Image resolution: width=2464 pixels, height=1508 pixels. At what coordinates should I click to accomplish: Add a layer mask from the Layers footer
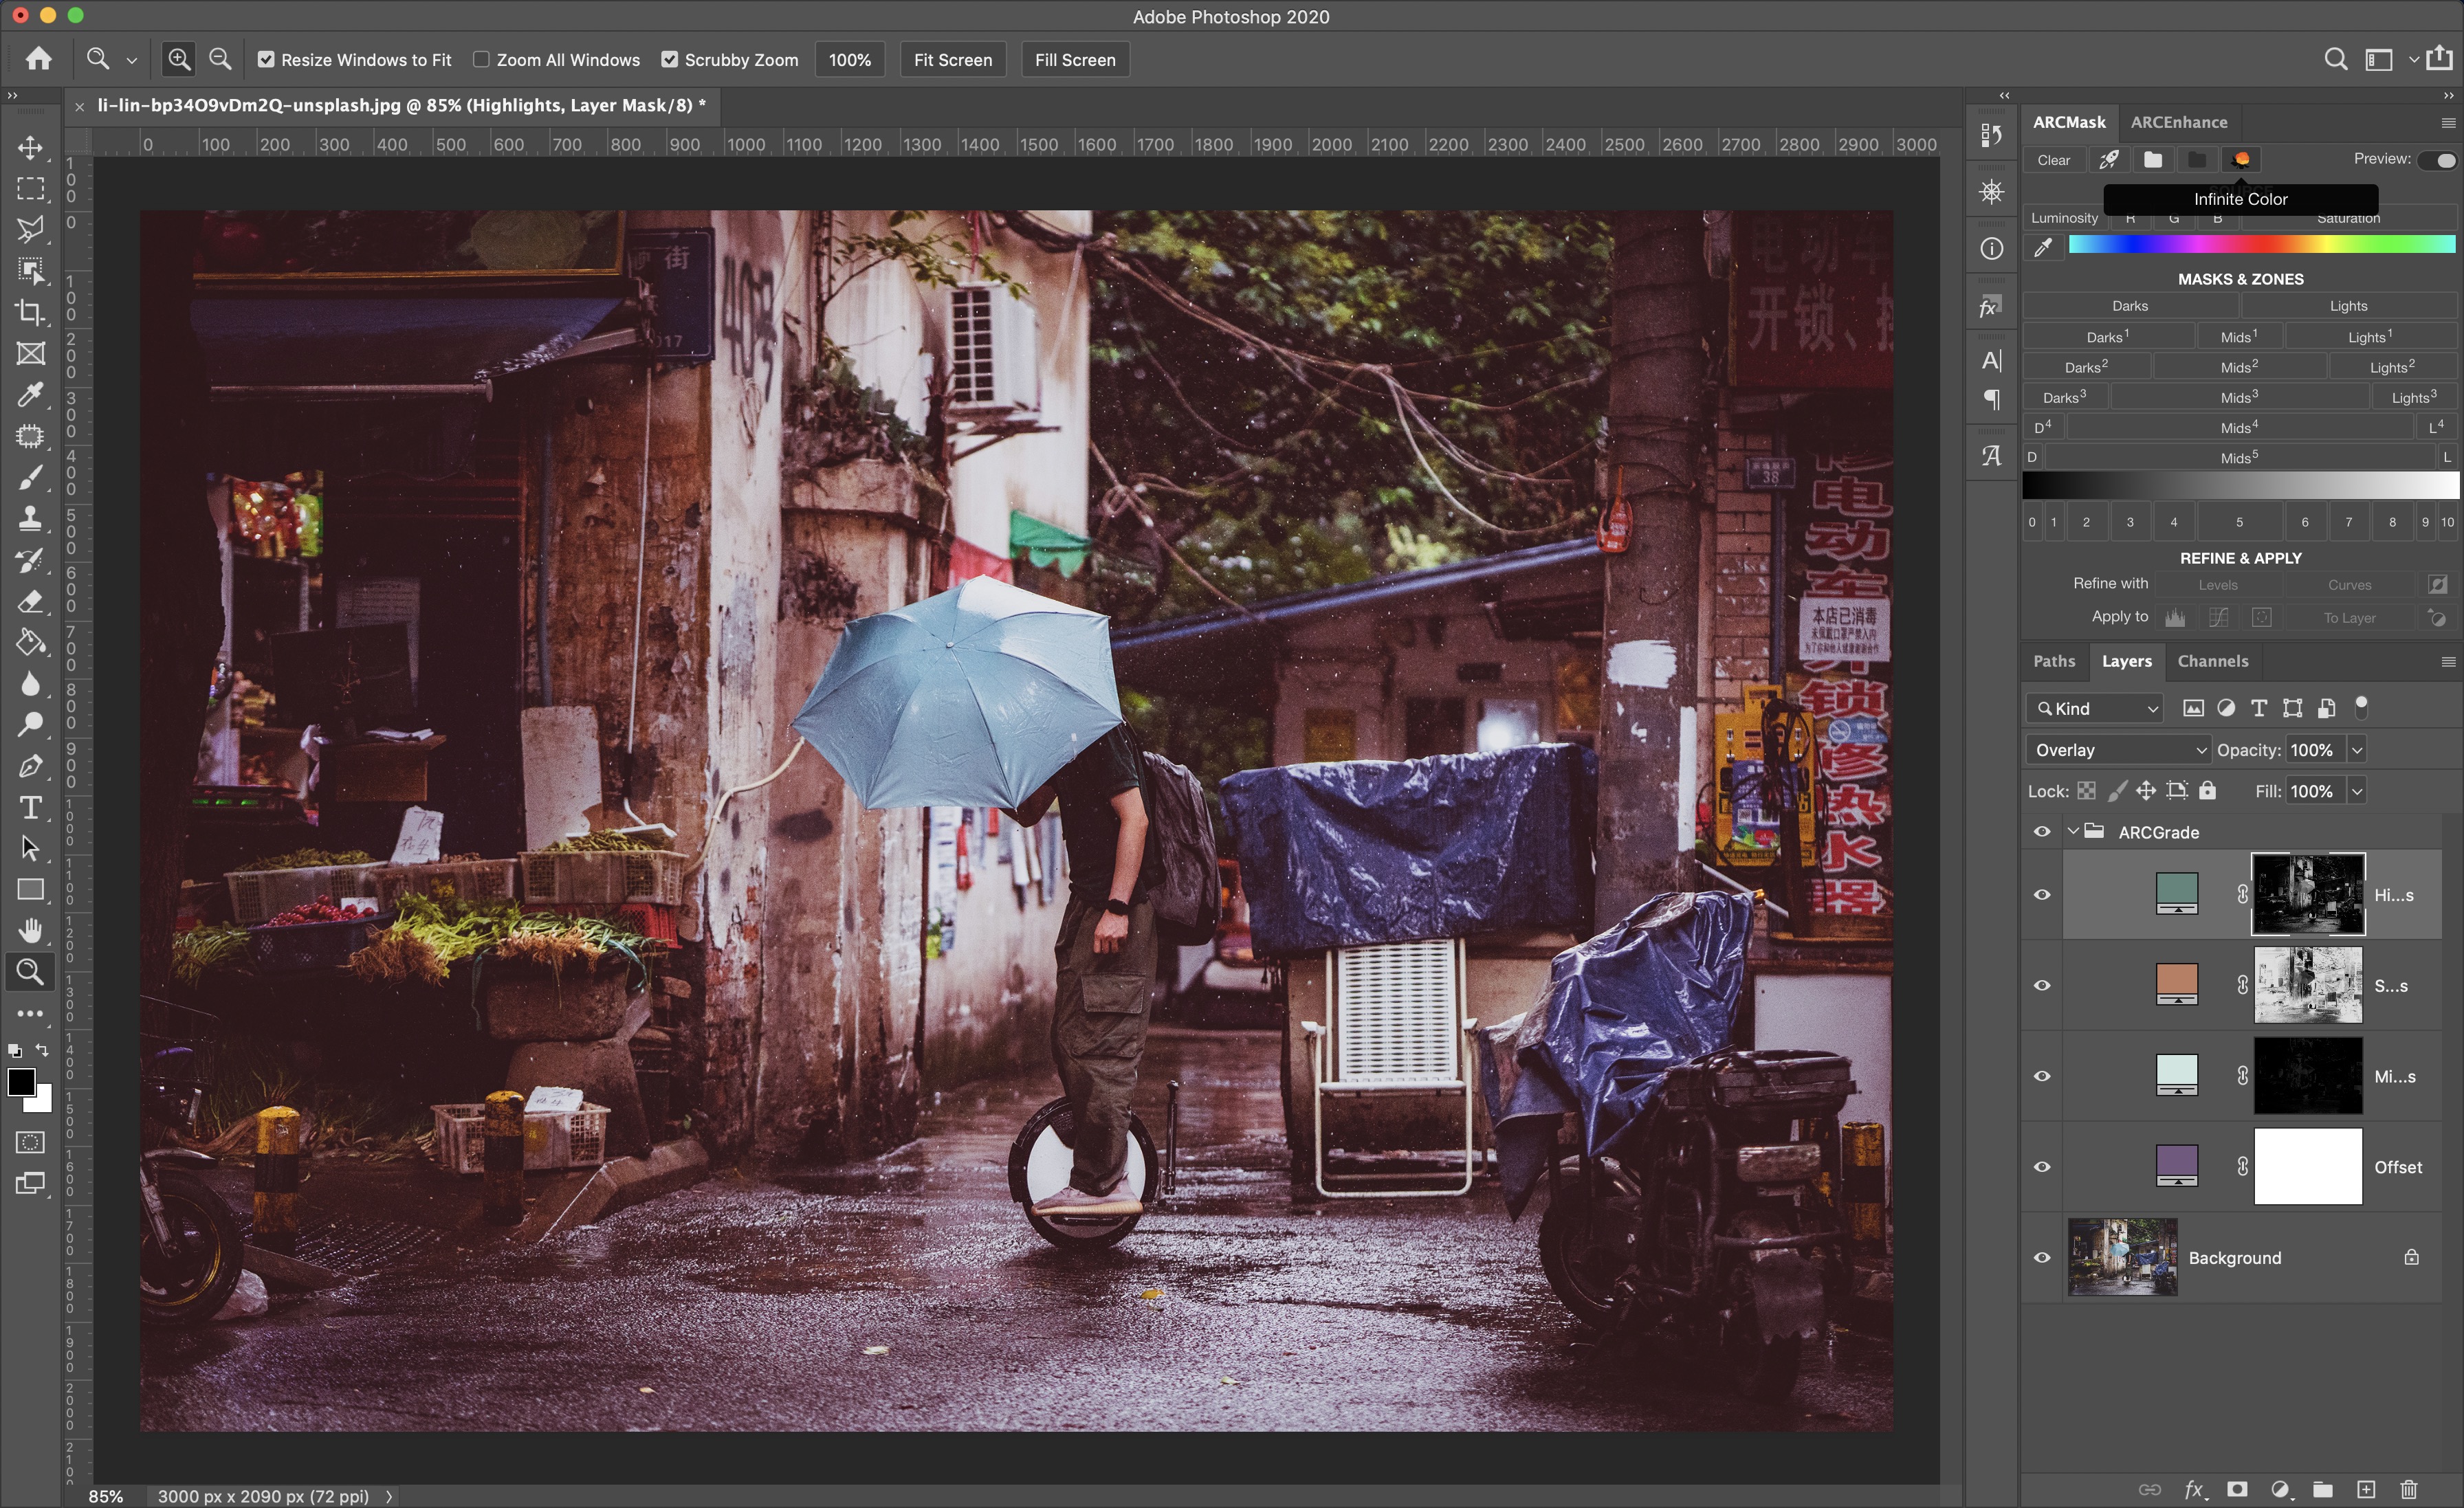[2237, 1489]
